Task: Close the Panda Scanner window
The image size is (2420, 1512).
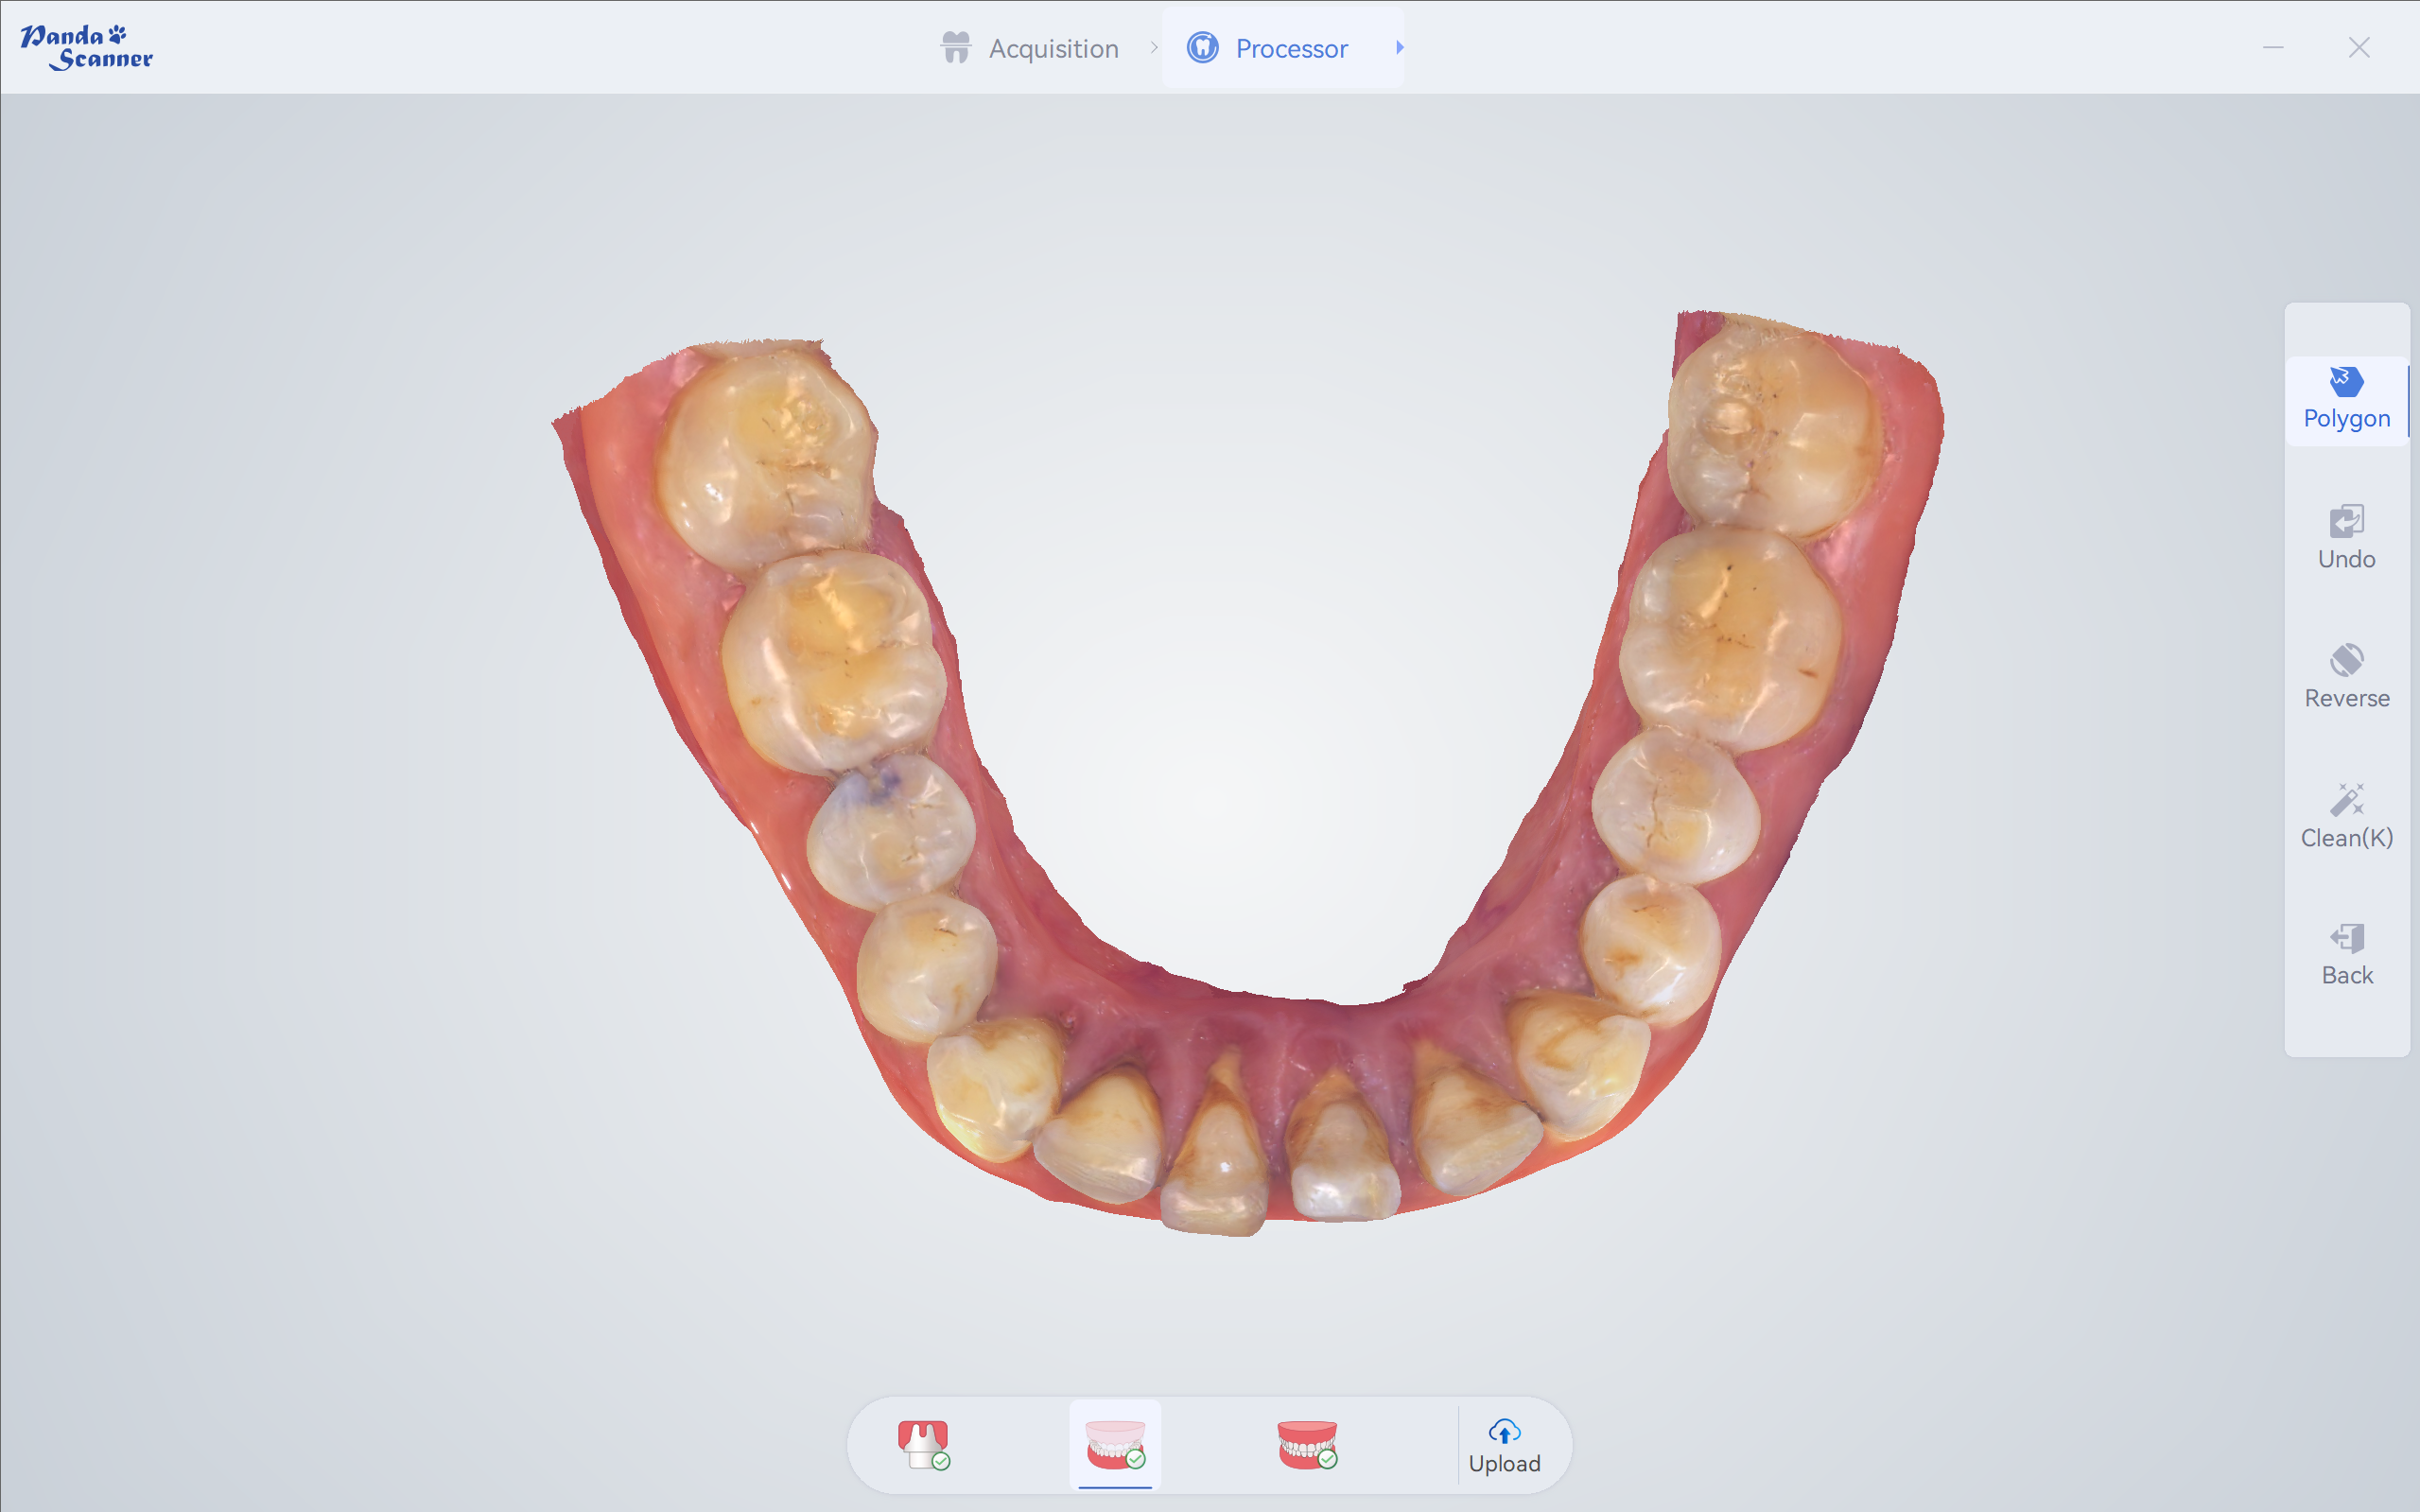Action: pyautogui.click(x=2359, y=47)
